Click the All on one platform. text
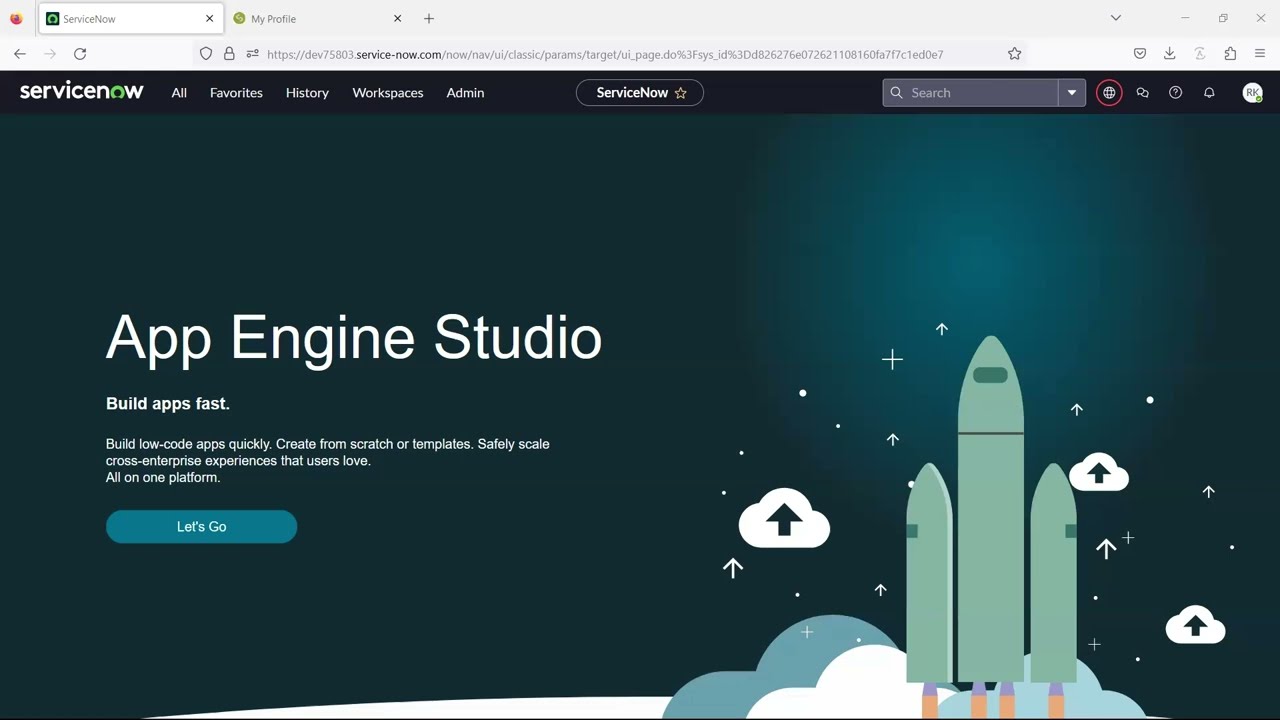This screenshot has height=720, width=1280. (163, 477)
